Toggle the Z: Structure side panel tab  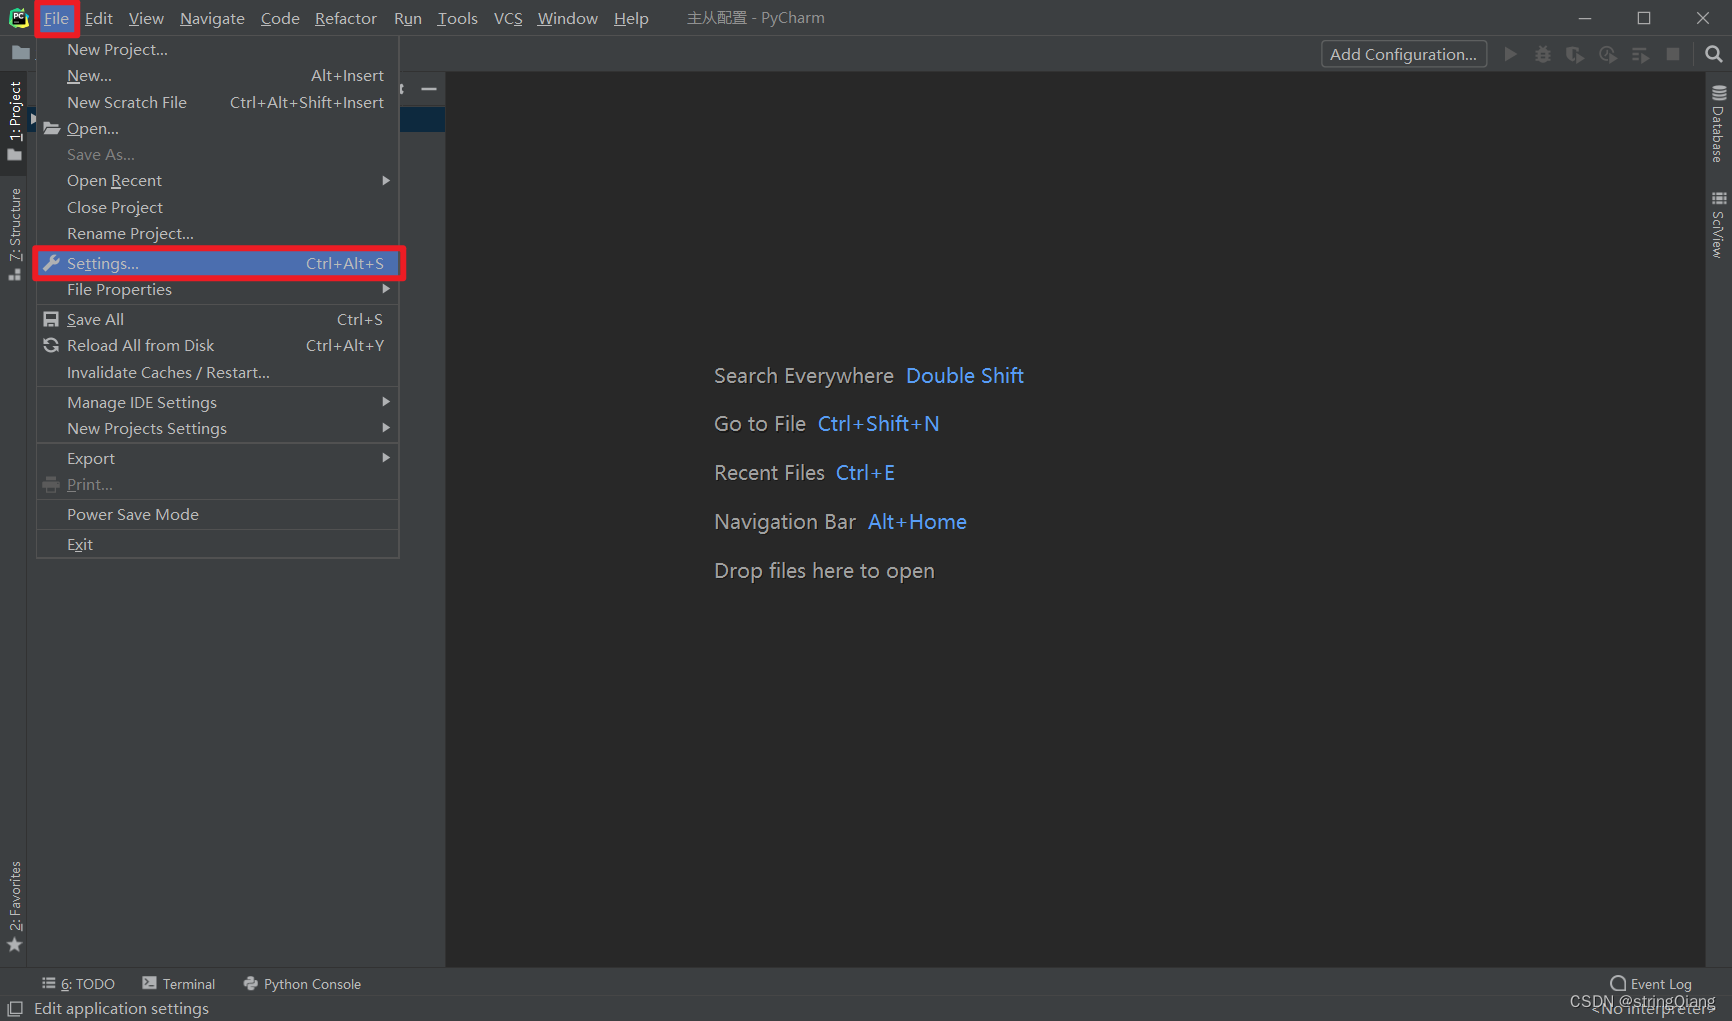coord(14,234)
